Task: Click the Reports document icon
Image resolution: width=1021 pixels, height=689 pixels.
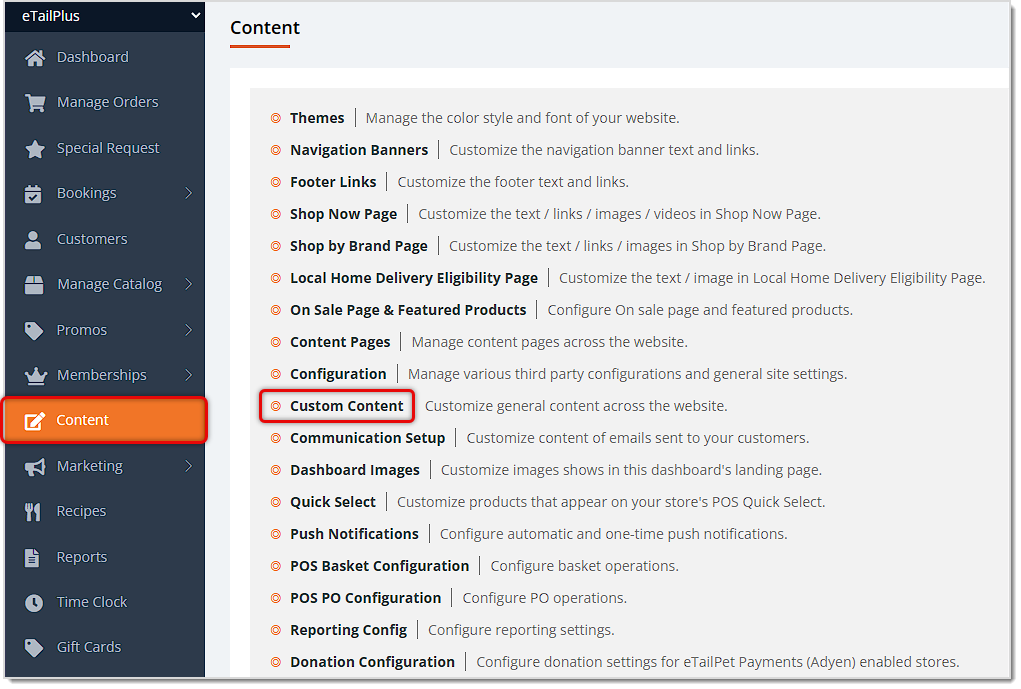Action: point(32,558)
